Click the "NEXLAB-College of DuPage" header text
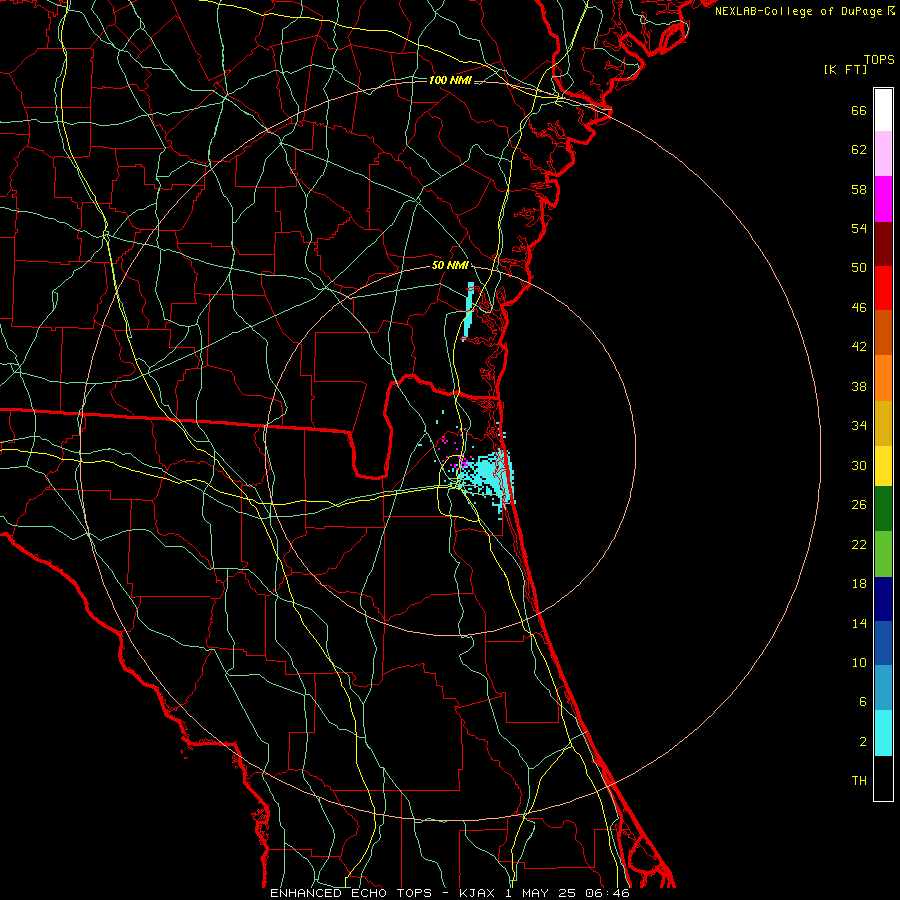The height and width of the screenshot is (900, 900). pos(798,11)
